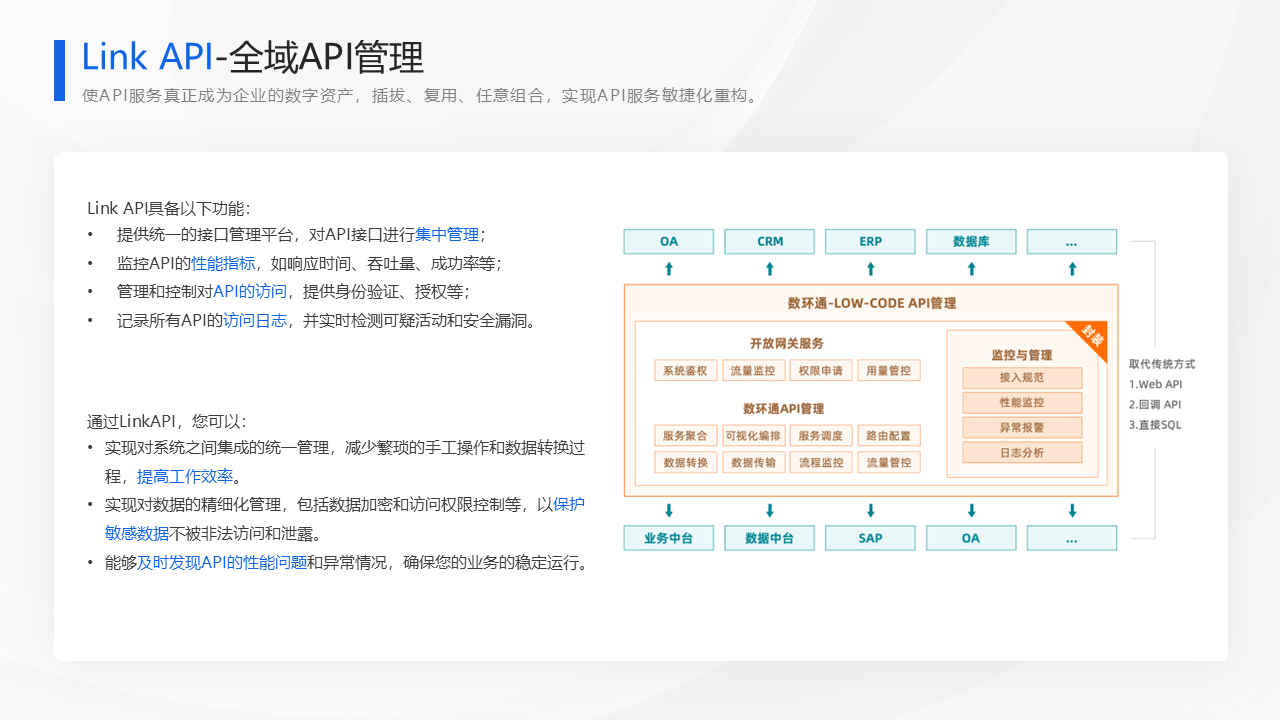Image resolution: width=1280 pixels, height=720 pixels.
Task: Click the blue 访问日志 text
Action: (255, 321)
